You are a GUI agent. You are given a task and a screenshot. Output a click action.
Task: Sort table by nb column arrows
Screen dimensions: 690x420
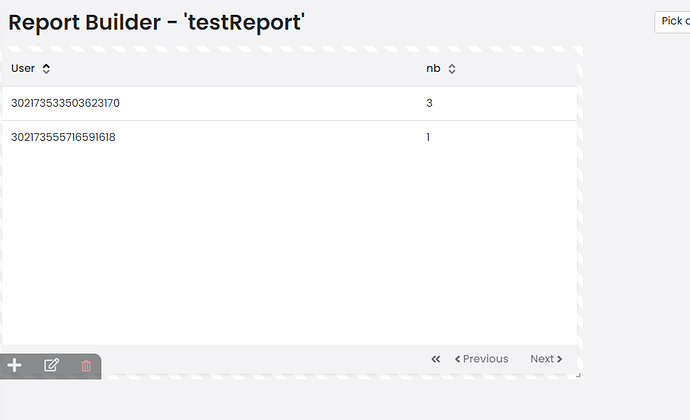[x=452, y=69]
